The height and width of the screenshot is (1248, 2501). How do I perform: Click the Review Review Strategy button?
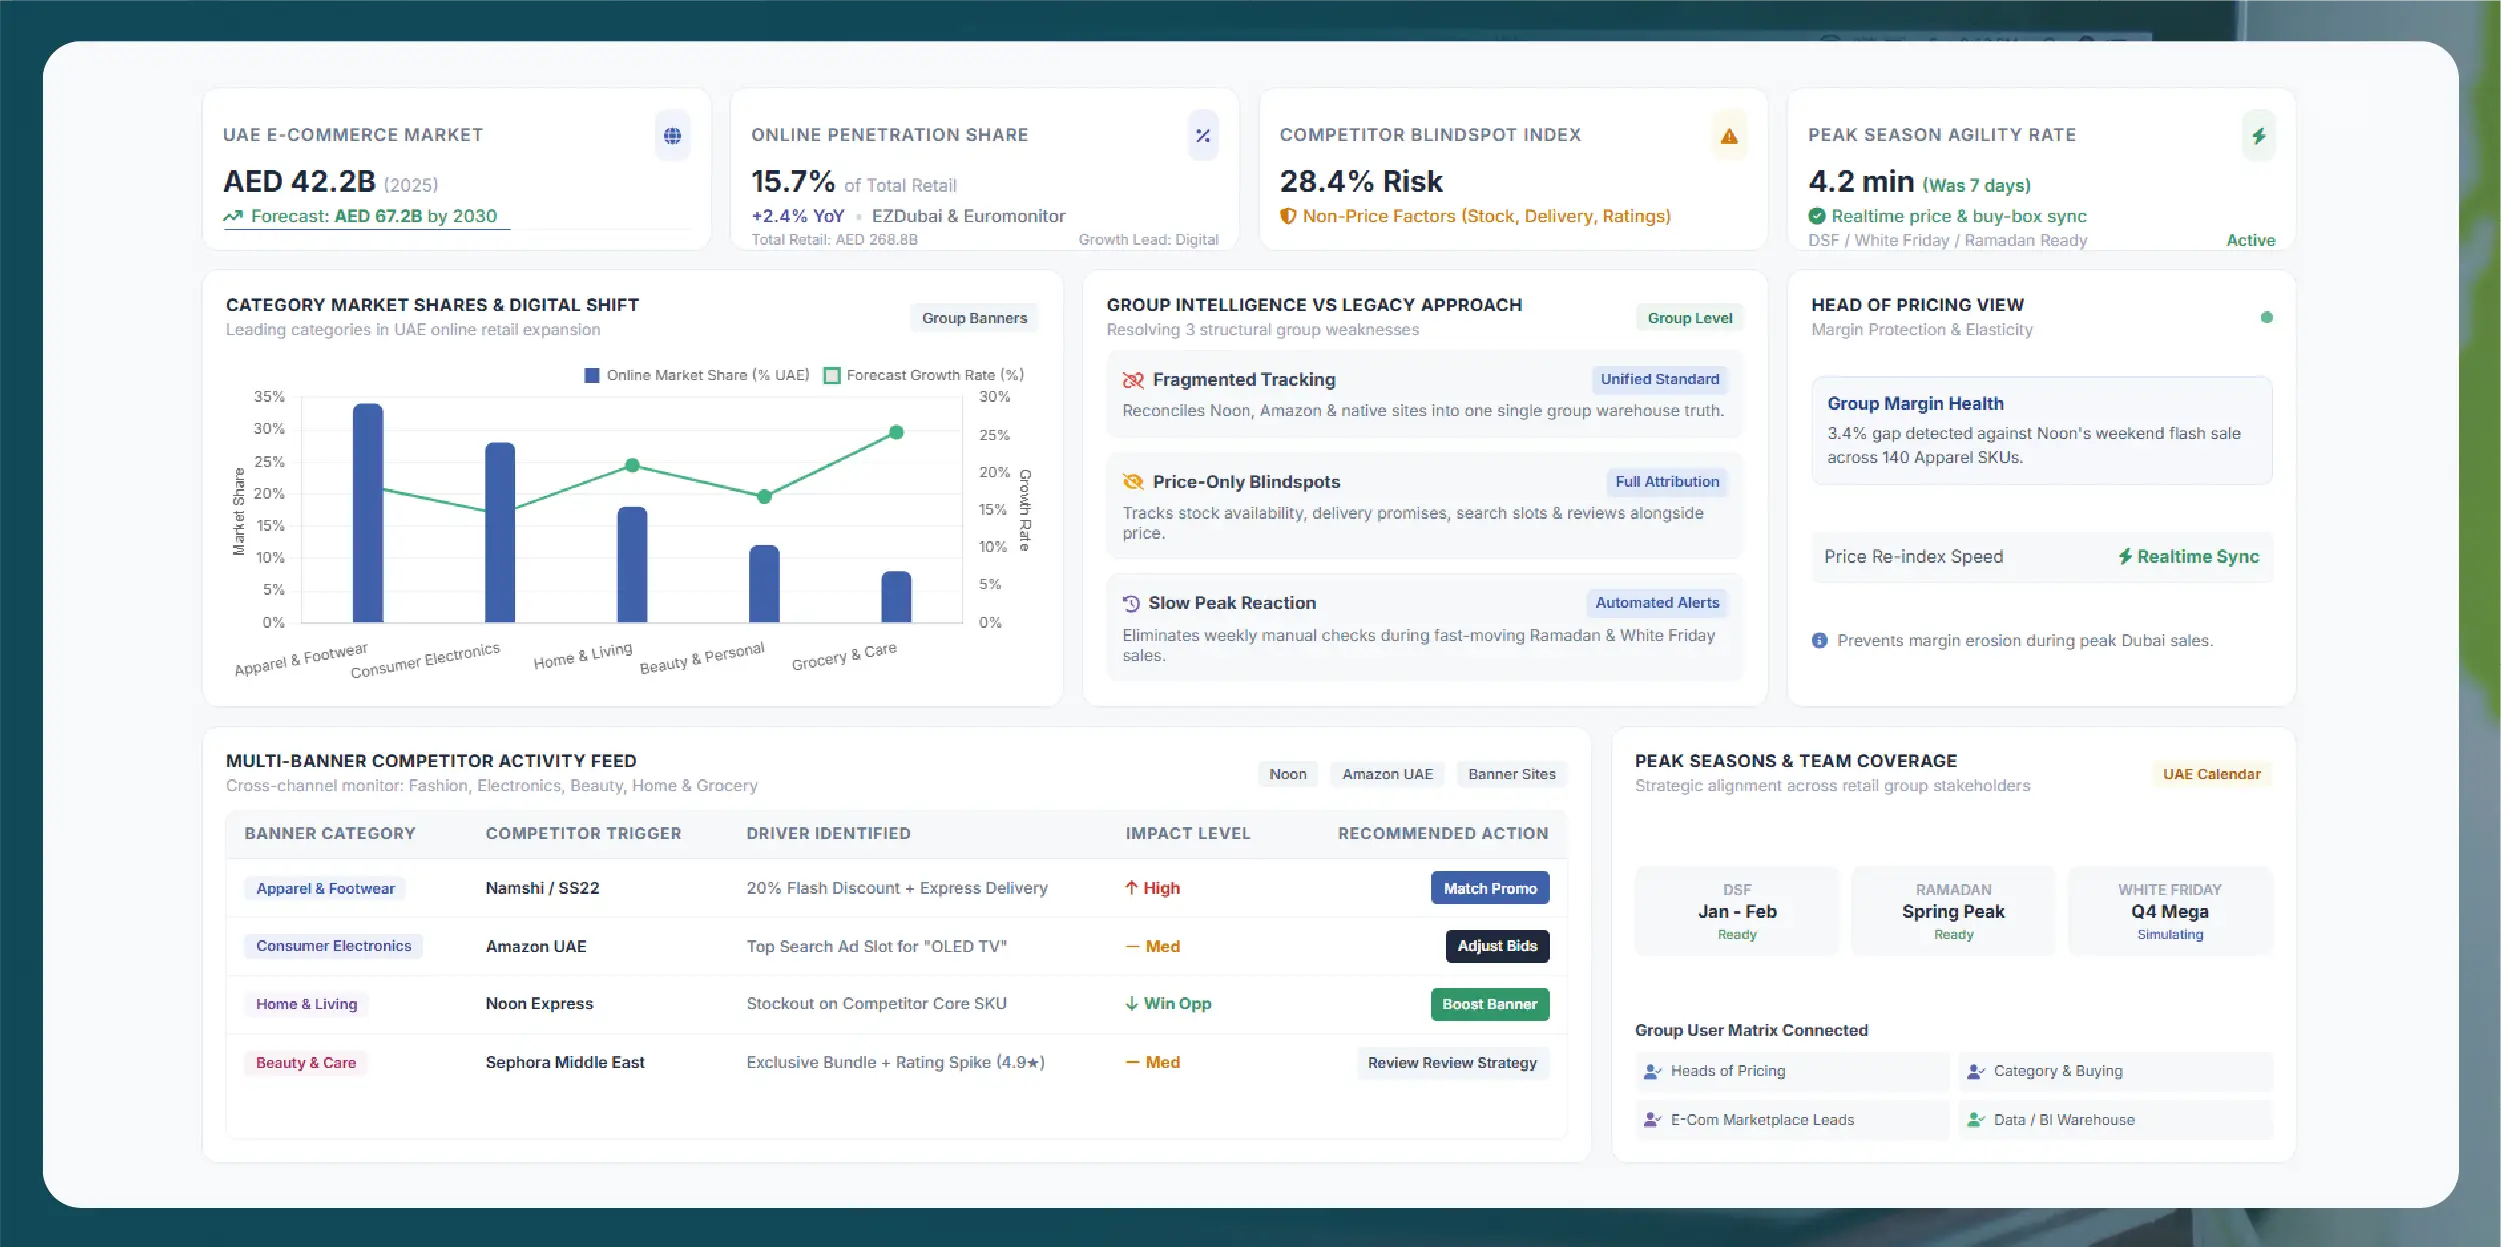click(x=1452, y=1063)
